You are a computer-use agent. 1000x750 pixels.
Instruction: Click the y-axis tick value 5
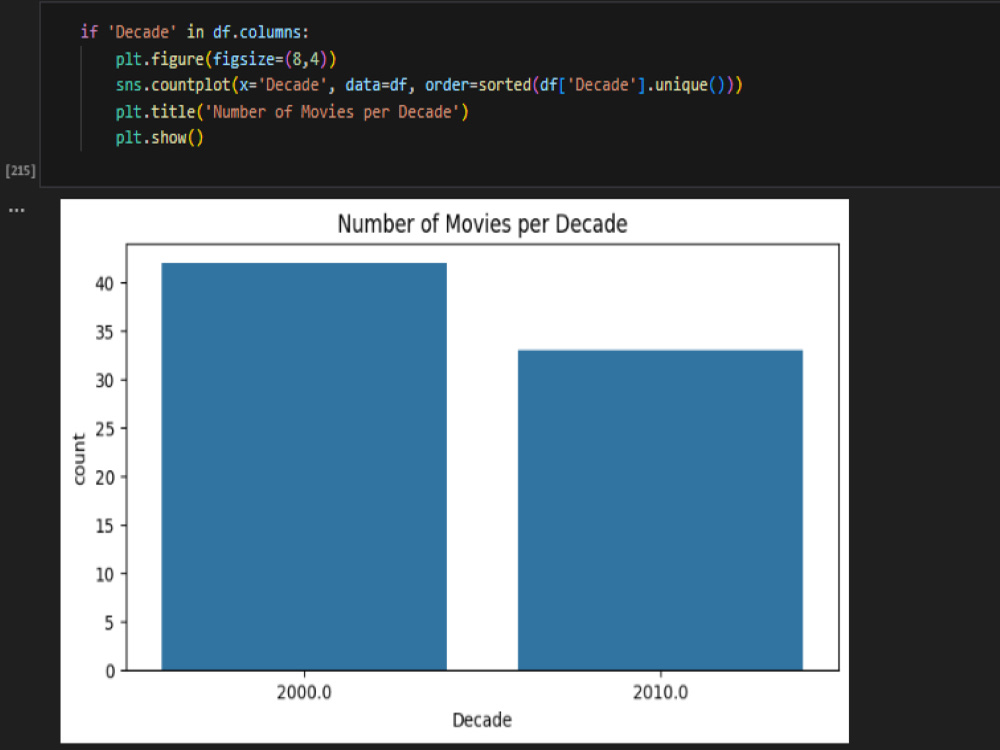(110, 622)
